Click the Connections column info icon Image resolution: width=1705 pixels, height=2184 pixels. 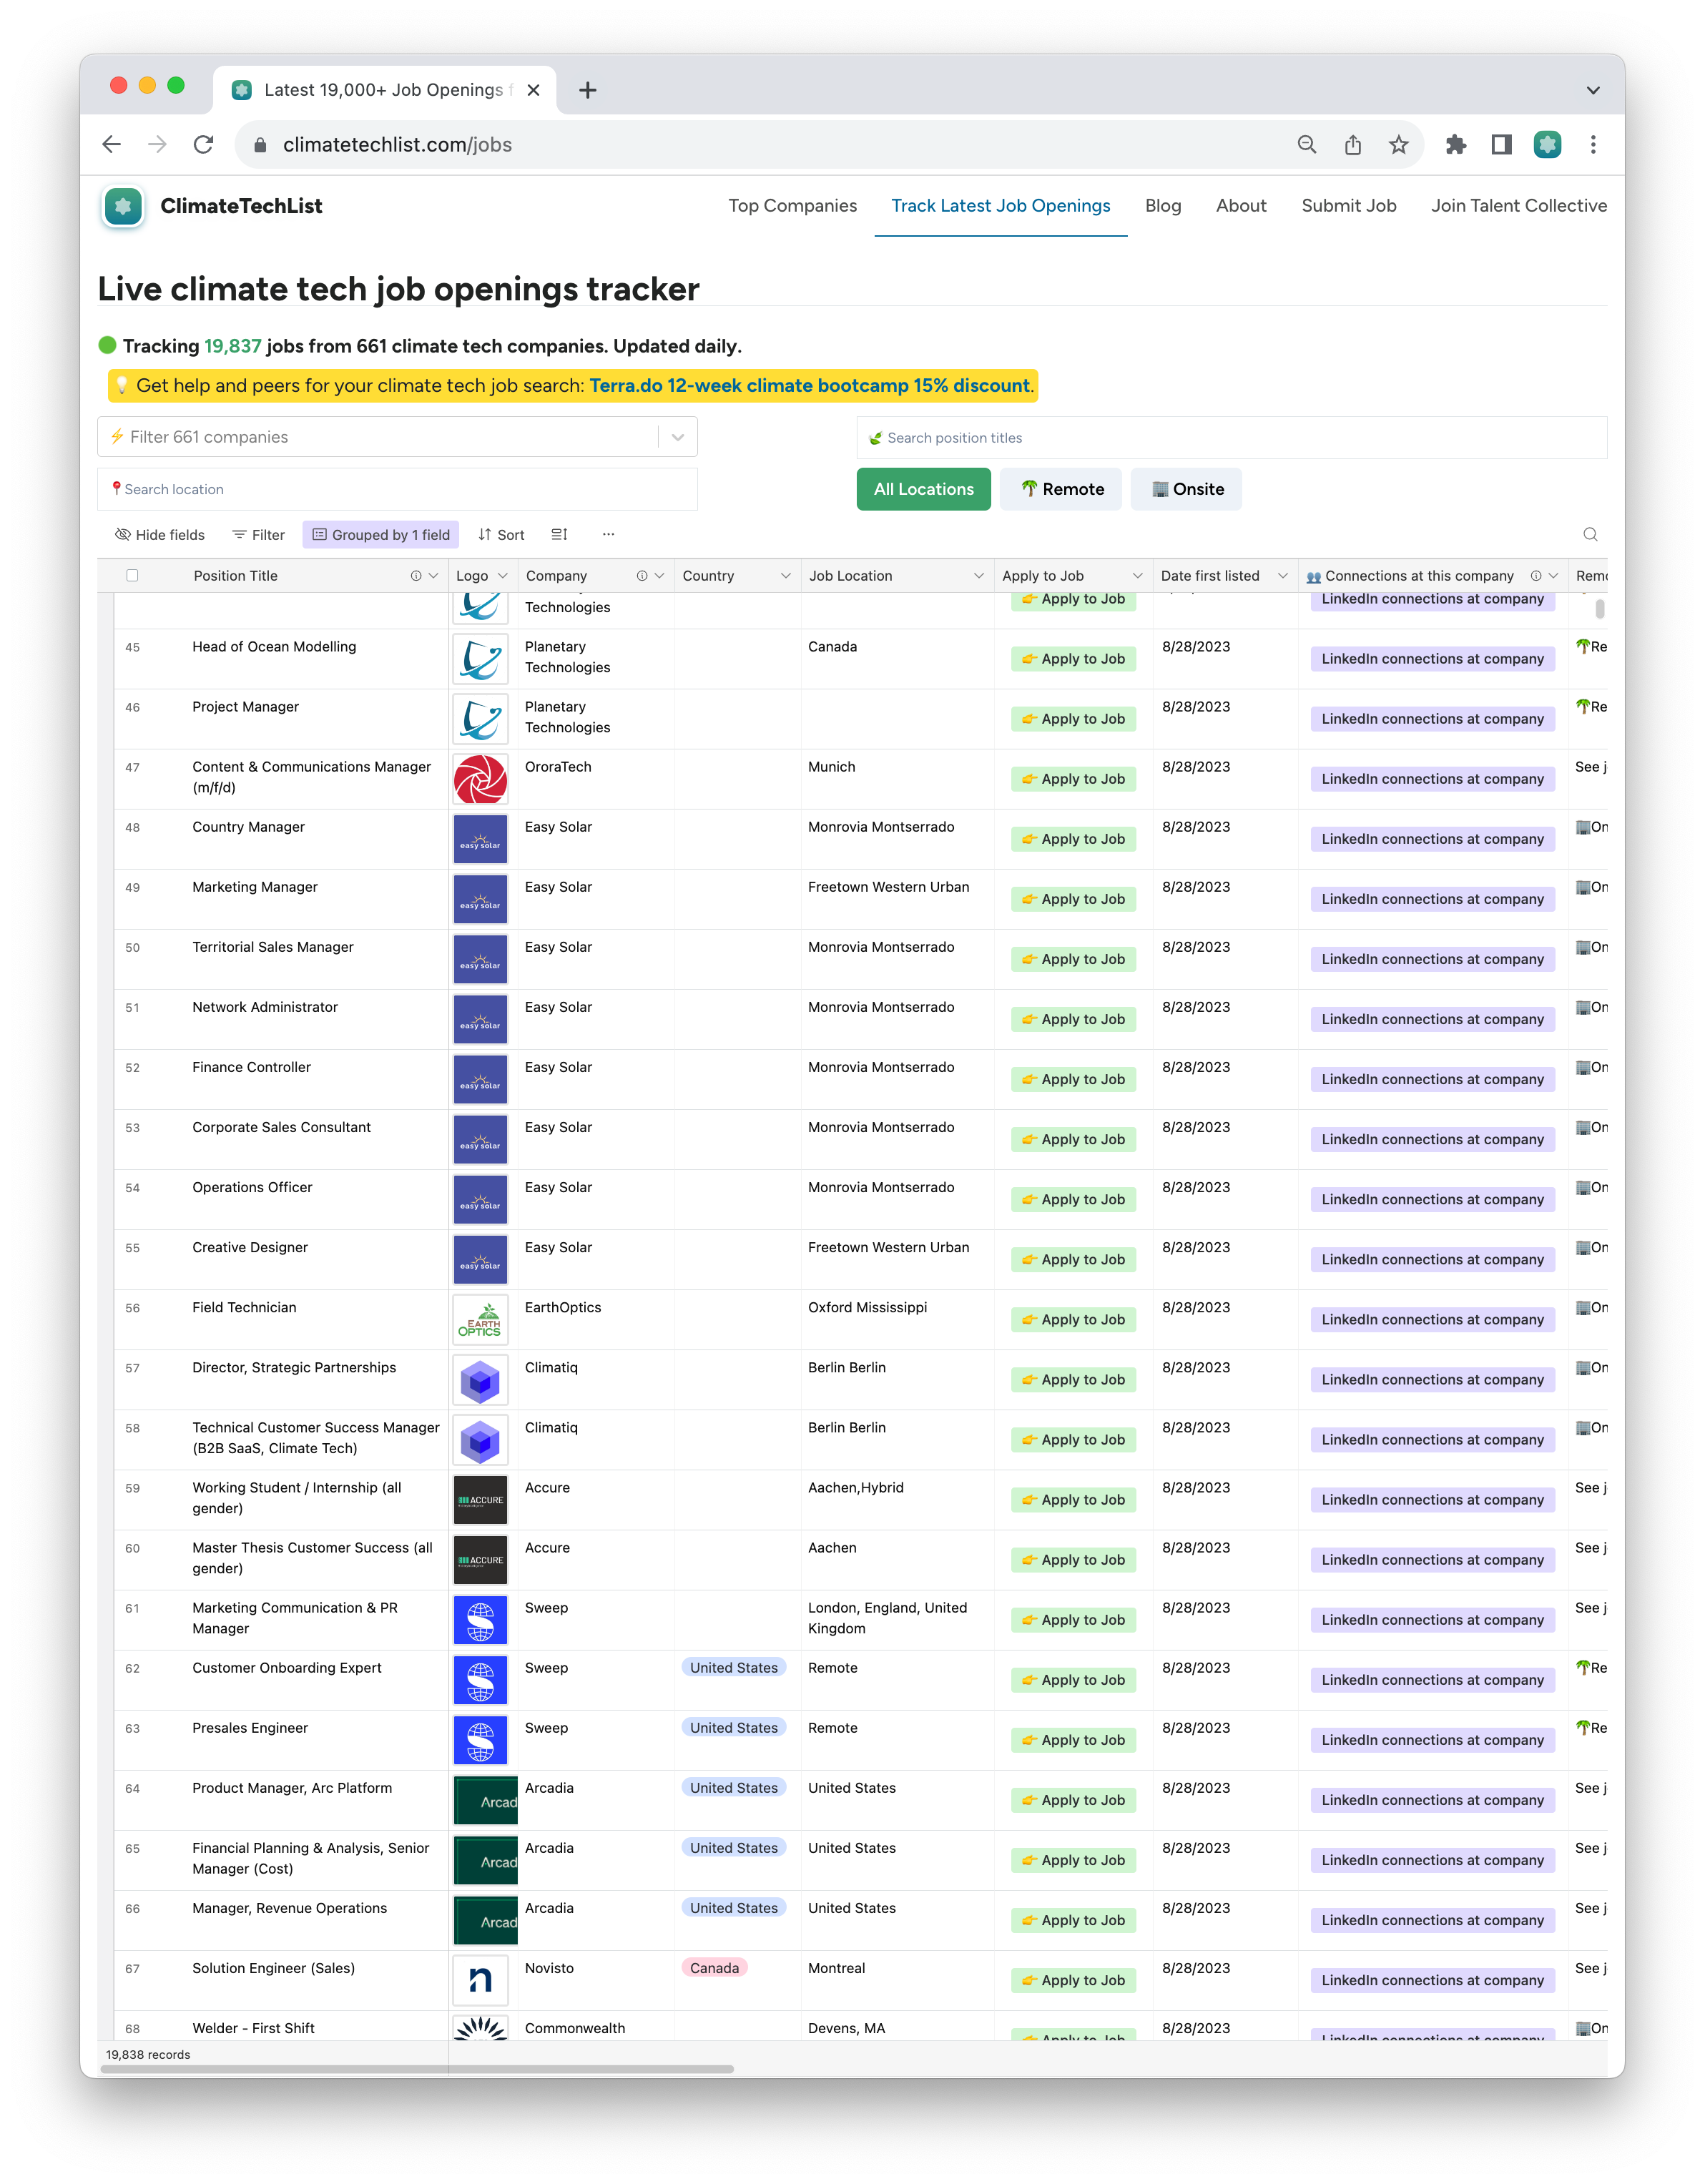click(1535, 576)
